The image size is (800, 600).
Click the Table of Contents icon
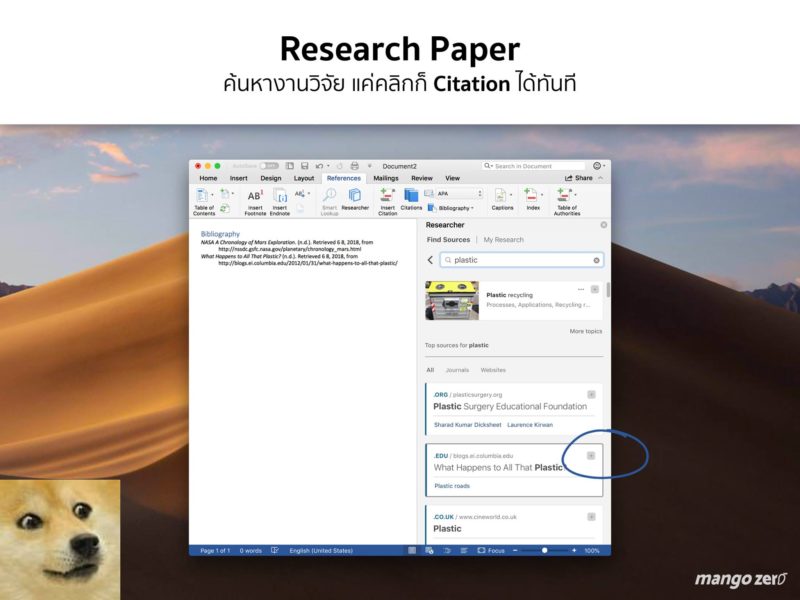(204, 198)
